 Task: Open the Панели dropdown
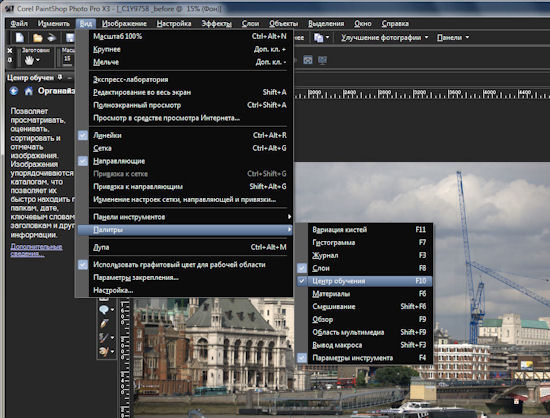tap(453, 38)
